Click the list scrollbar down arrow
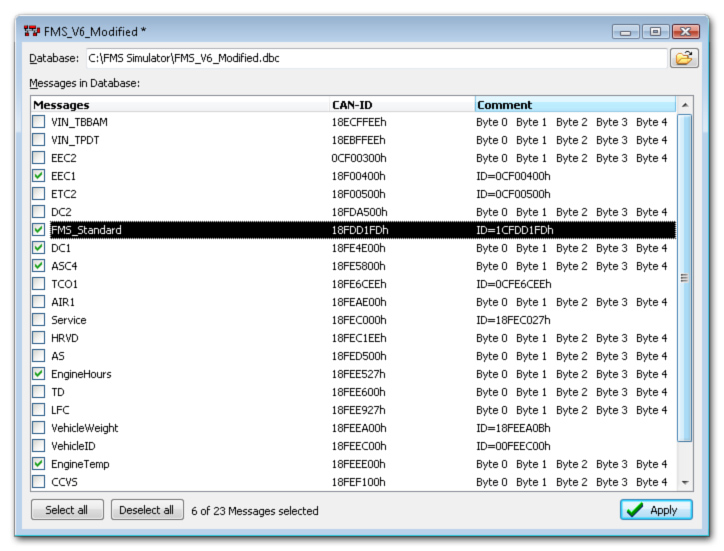 [685, 482]
